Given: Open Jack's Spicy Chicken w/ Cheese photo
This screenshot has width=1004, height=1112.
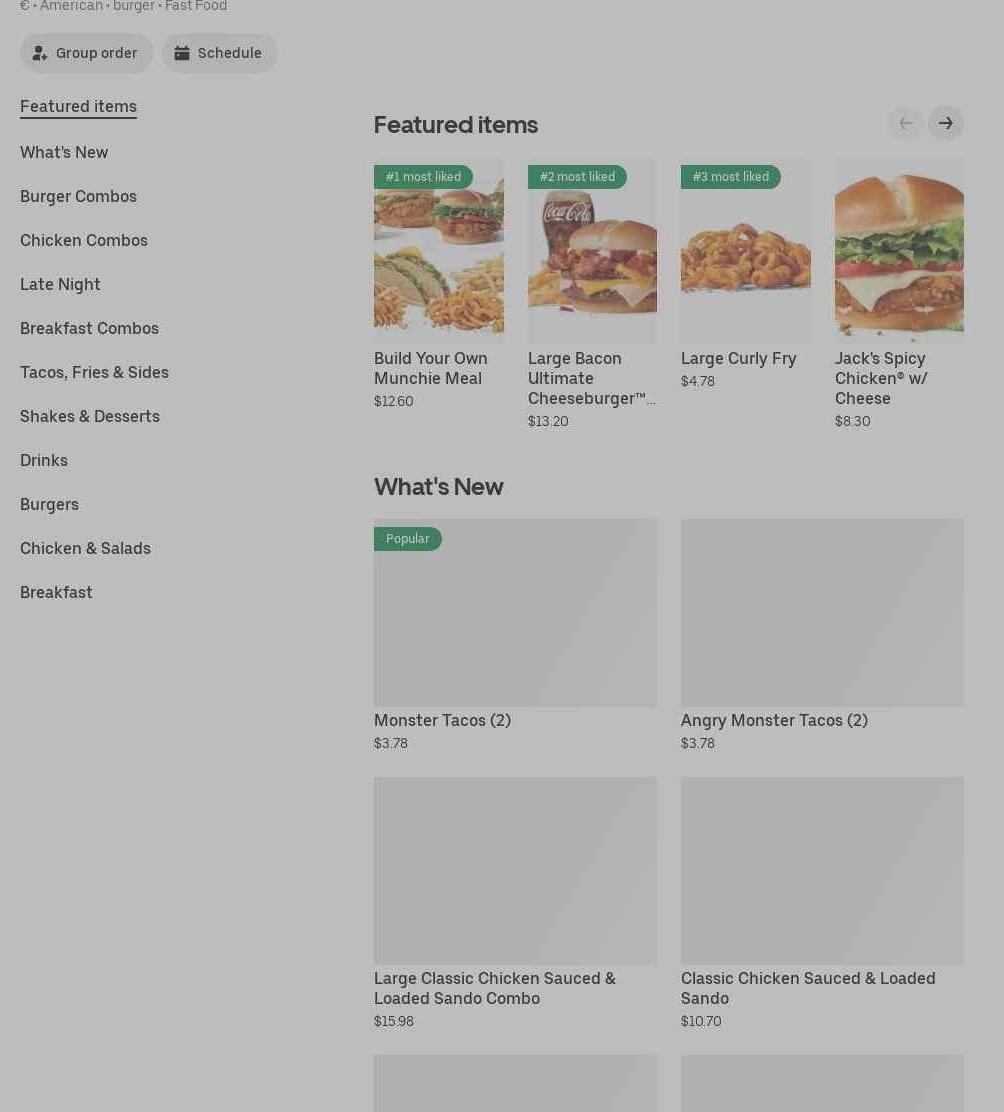Looking at the screenshot, I should pos(899,250).
